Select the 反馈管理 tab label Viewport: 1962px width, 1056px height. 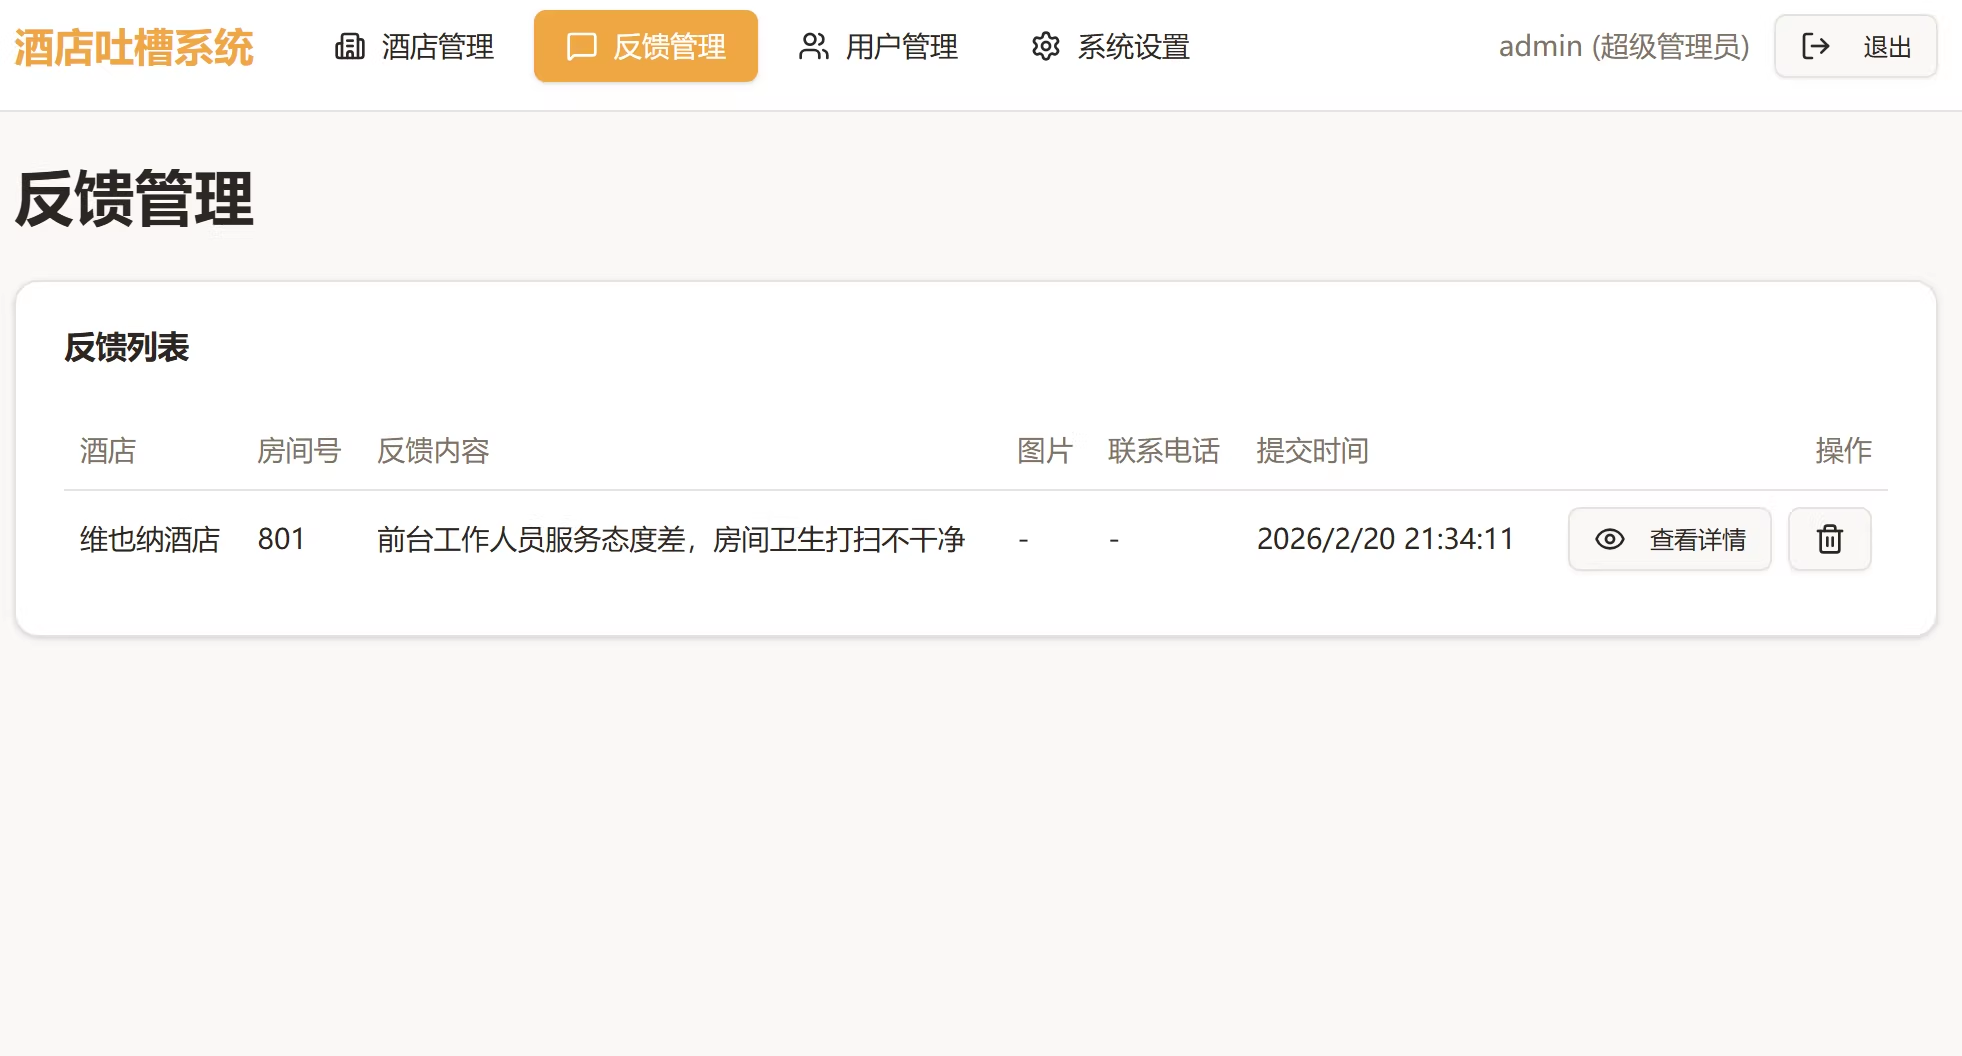point(669,47)
